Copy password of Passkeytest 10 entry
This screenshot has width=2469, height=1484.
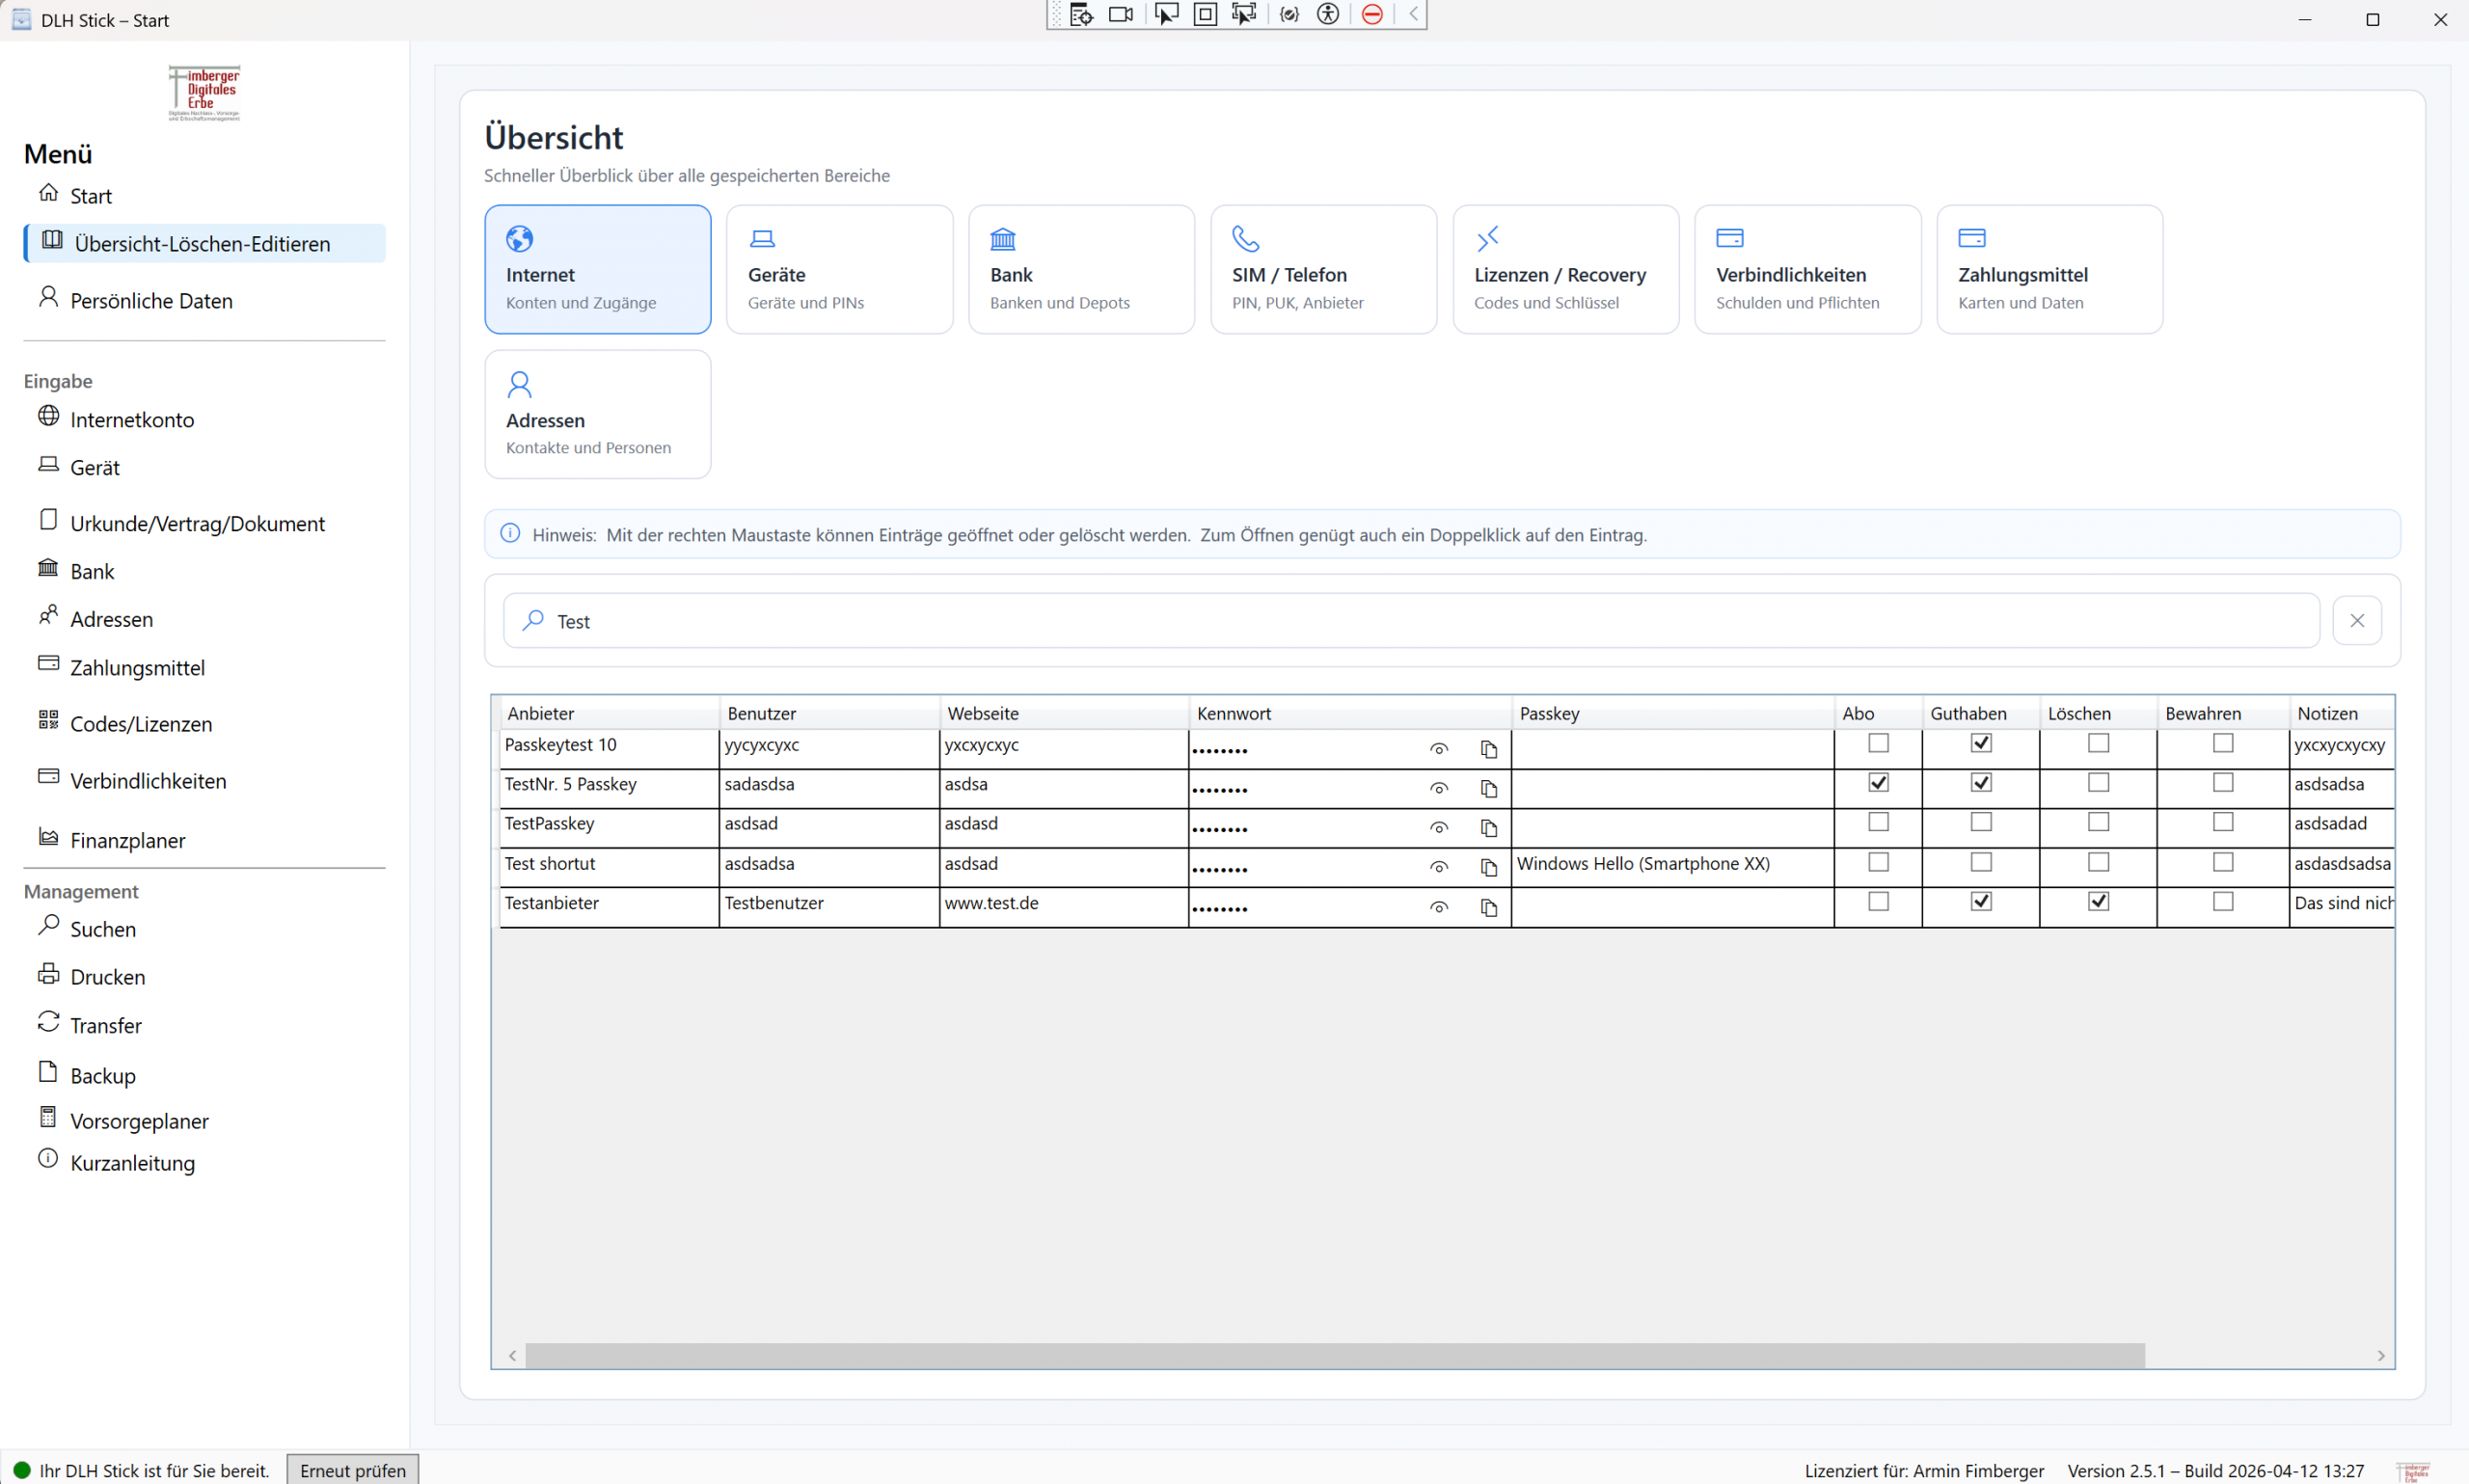[x=1488, y=749]
